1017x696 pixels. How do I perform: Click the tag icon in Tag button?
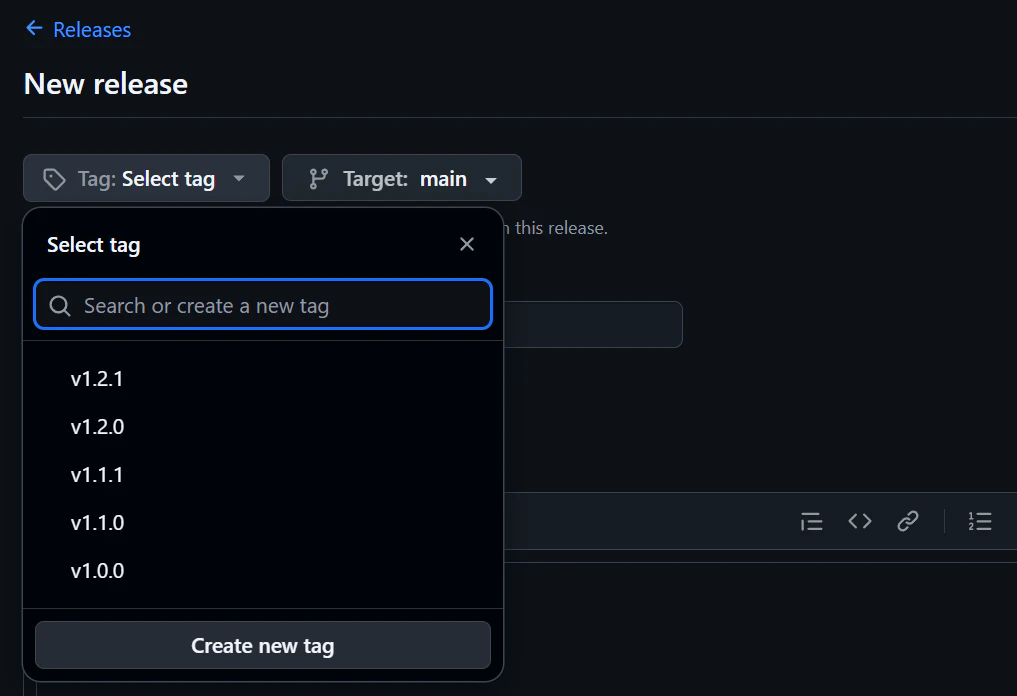pos(54,179)
